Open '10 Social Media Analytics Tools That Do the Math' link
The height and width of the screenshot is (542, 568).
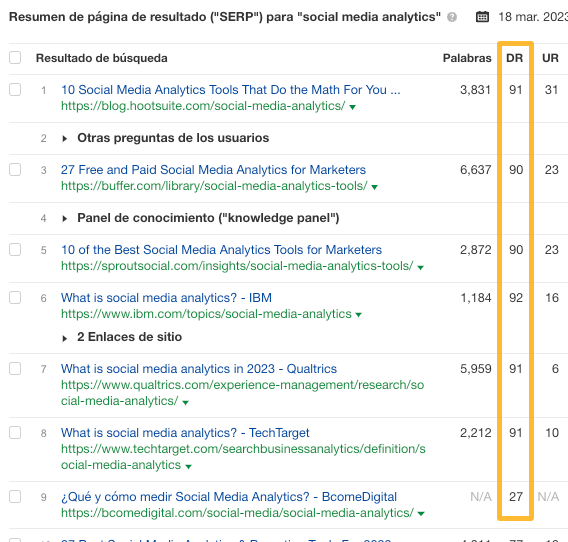231,89
